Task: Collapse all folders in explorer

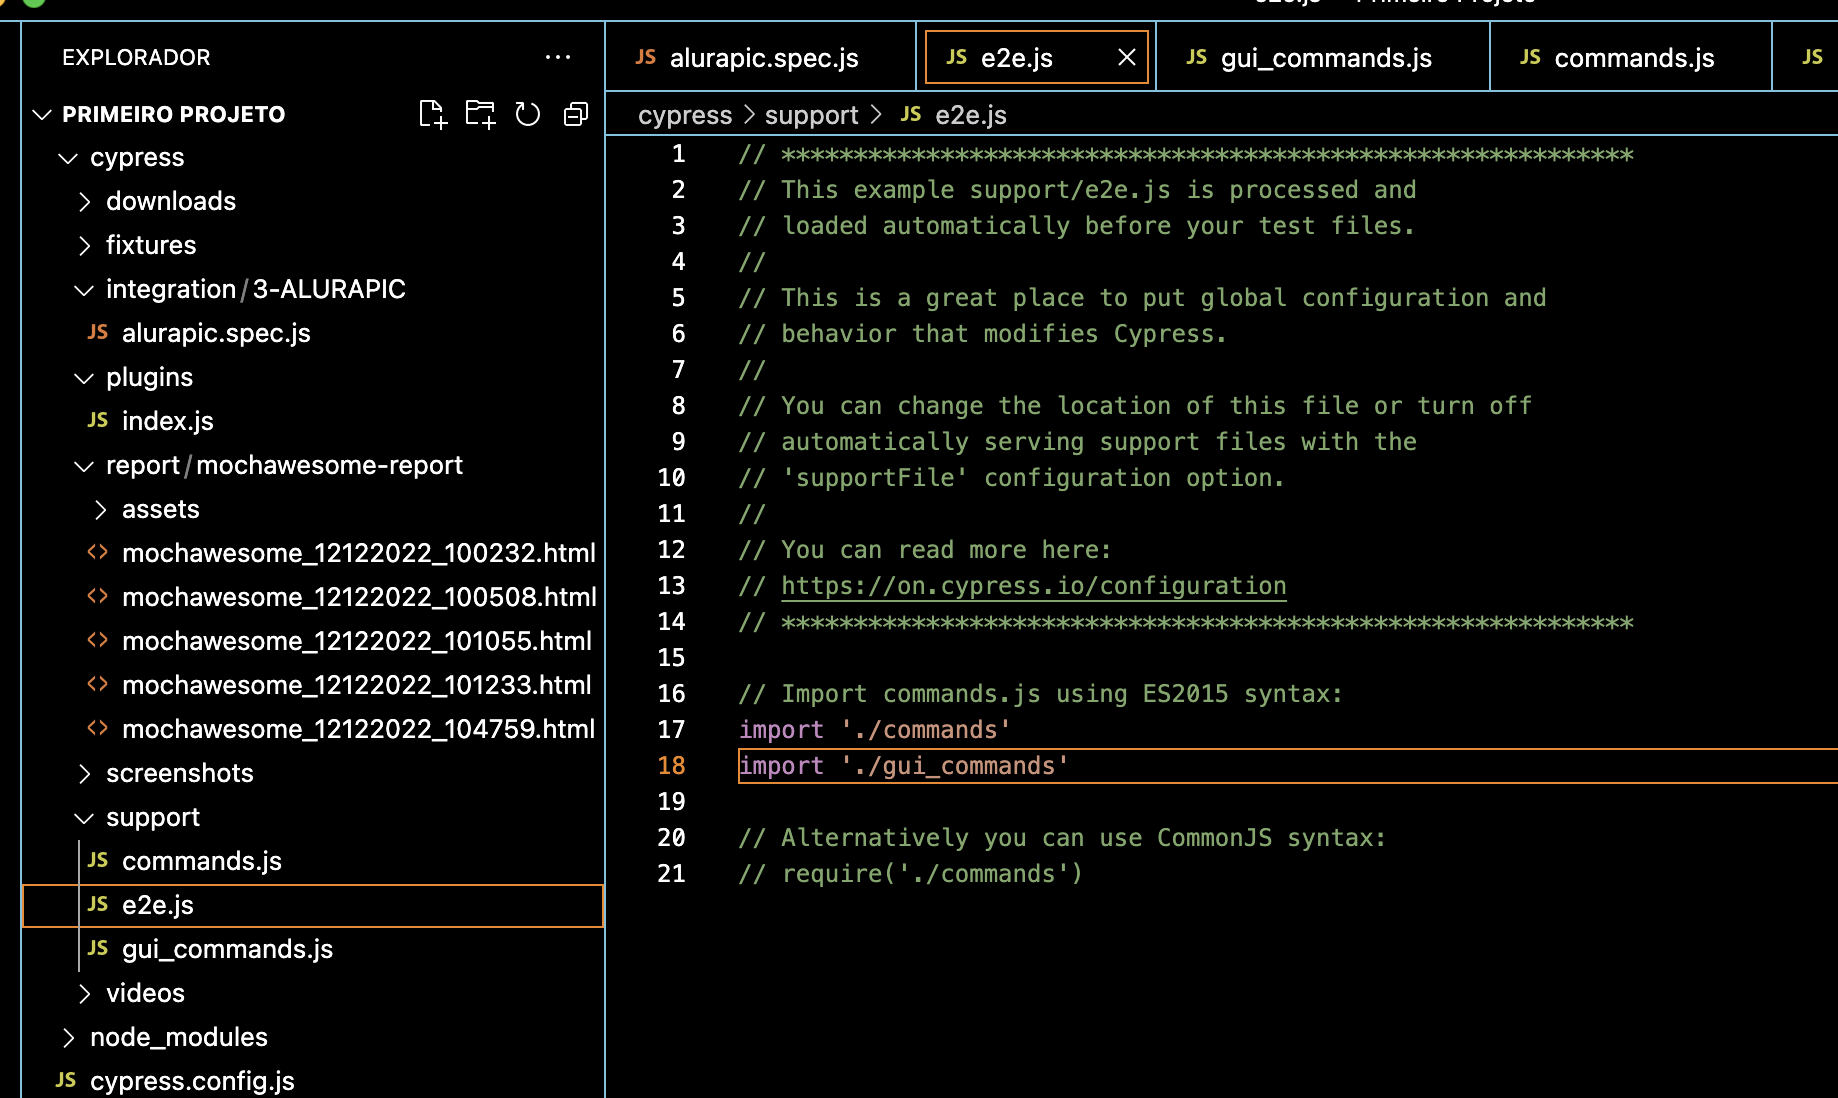Action: click(576, 115)
